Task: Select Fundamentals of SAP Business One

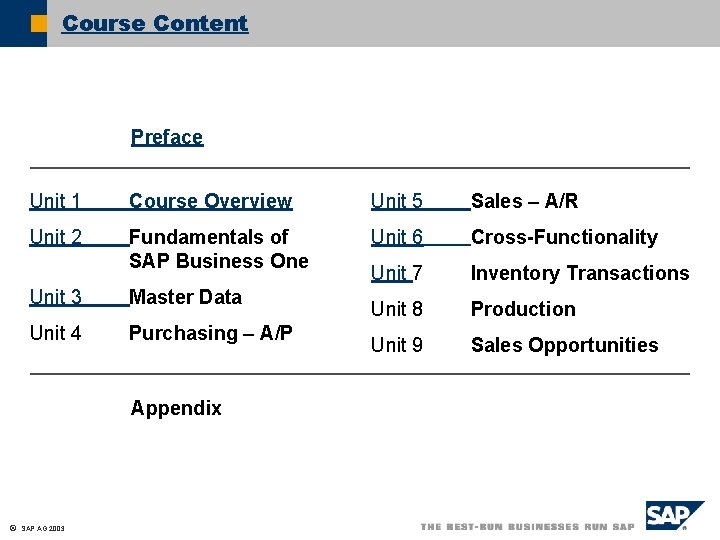Action: (x=219, y=249)
